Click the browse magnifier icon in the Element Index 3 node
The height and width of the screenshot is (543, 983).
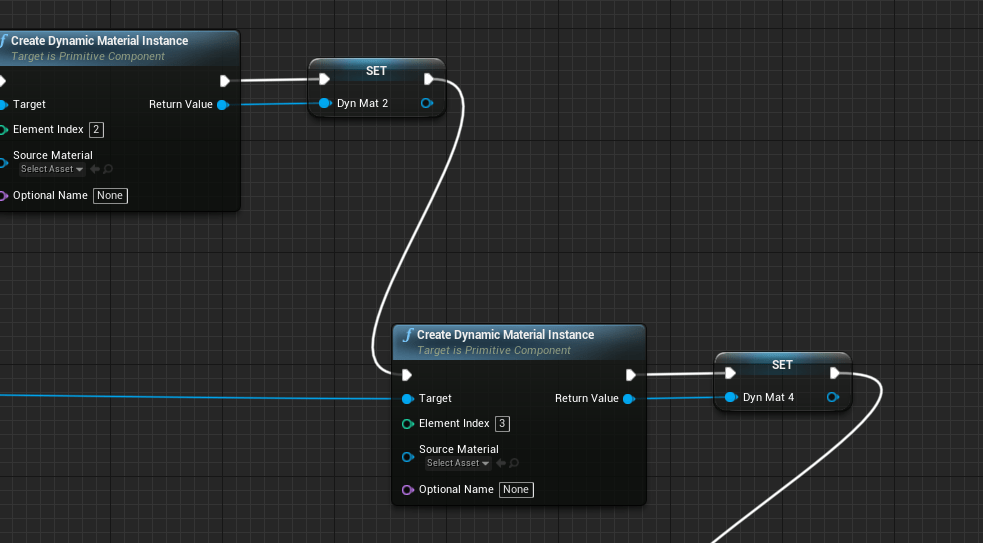tap(514, 463)
